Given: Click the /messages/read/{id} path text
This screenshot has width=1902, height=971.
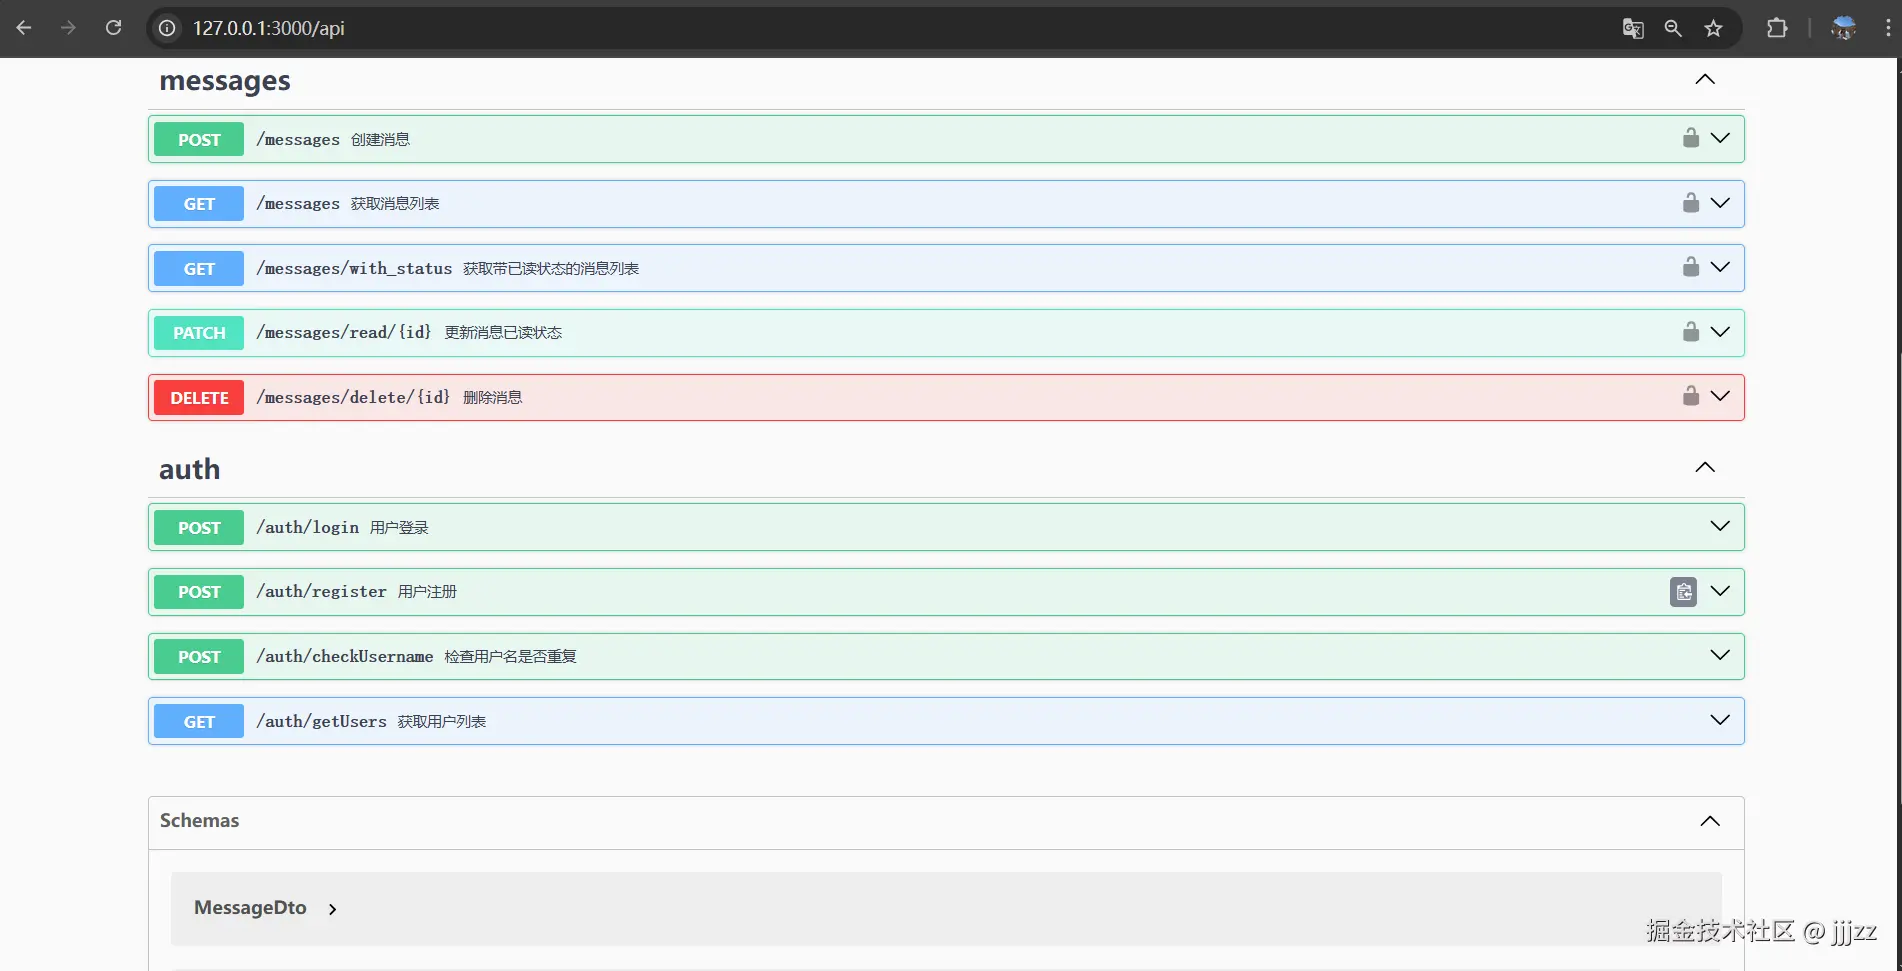Looking at the screenshot, I should pyautogui.click(x=344, y=332).
